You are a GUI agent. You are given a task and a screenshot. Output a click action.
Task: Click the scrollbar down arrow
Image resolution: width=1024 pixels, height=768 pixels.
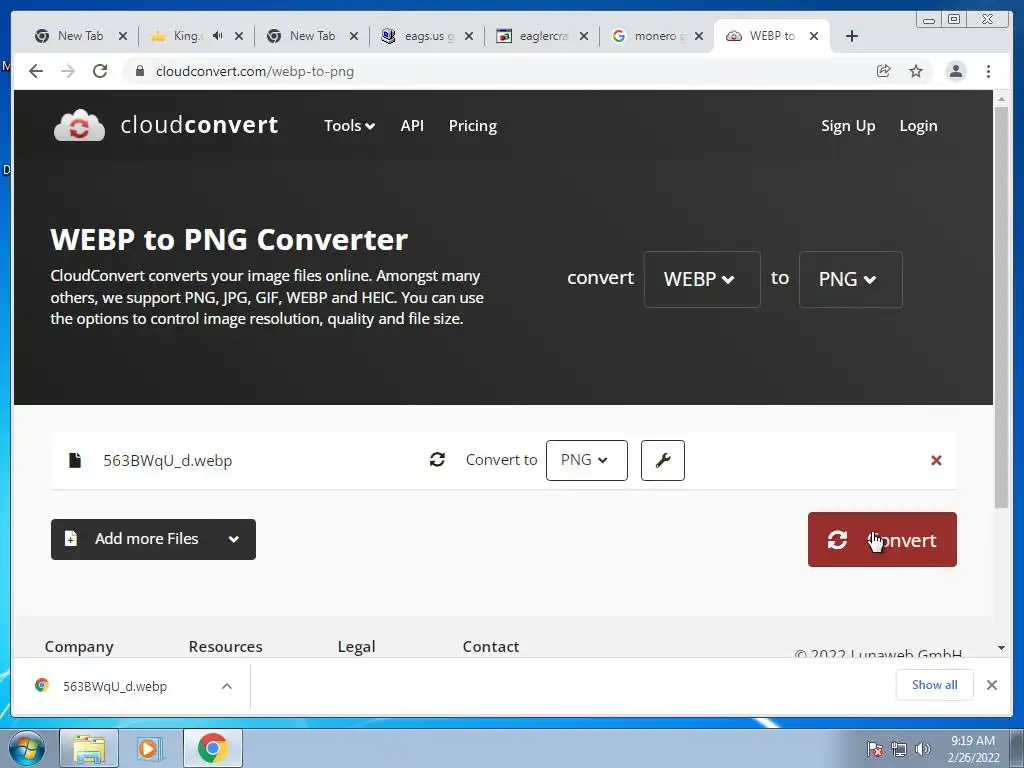point(1001,648)
